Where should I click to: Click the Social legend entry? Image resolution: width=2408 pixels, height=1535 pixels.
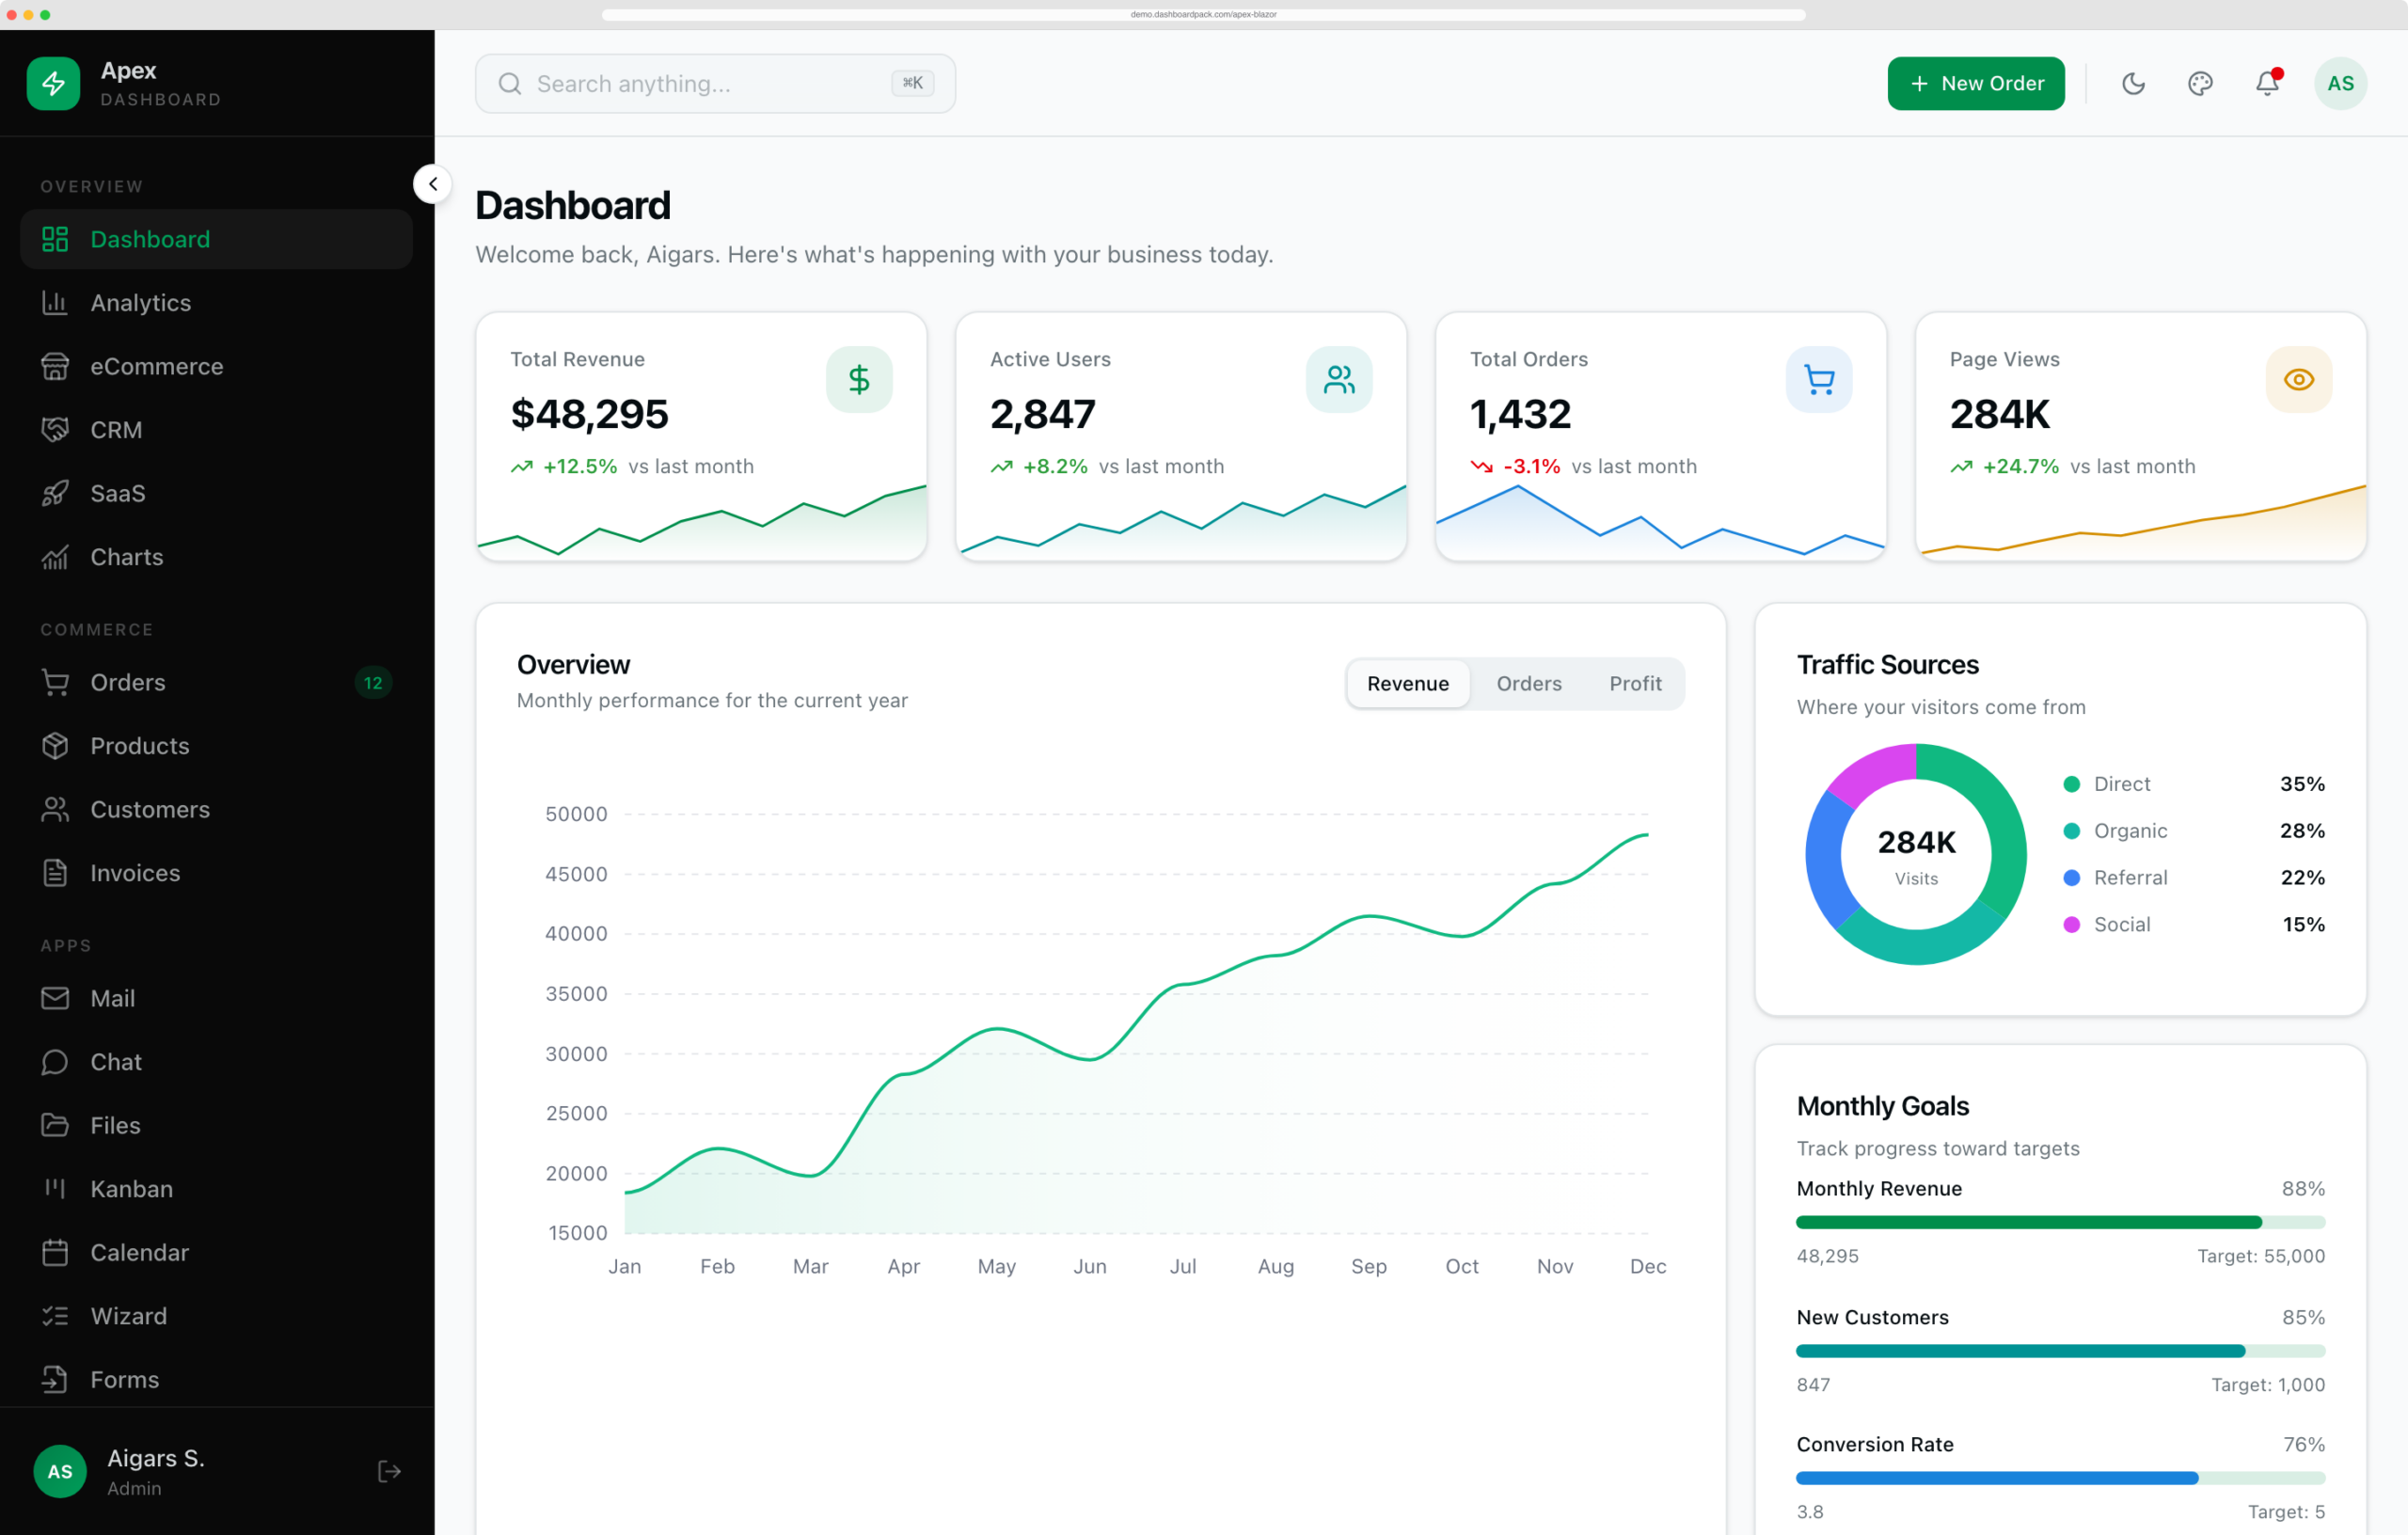[2194, 924]
